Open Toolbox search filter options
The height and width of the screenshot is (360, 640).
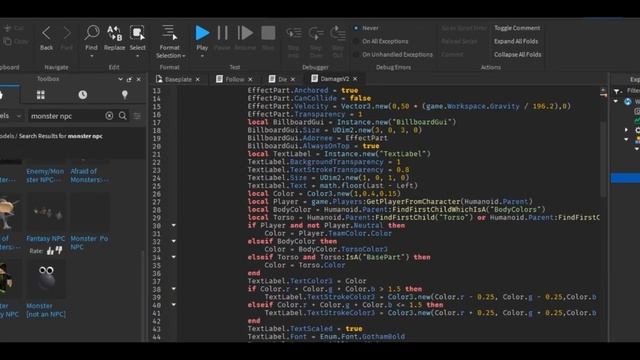tap(137, 116)
